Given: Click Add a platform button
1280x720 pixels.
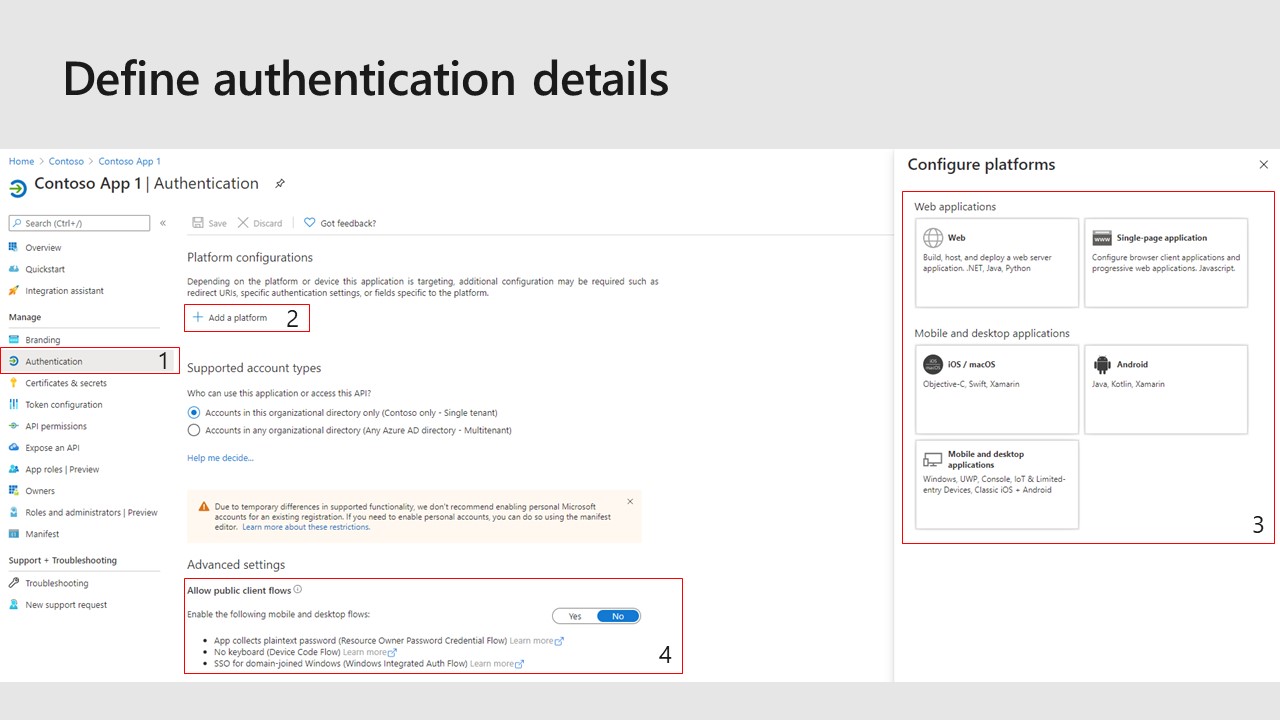Looking at the screenshot, I should click(x=231, y=318).
